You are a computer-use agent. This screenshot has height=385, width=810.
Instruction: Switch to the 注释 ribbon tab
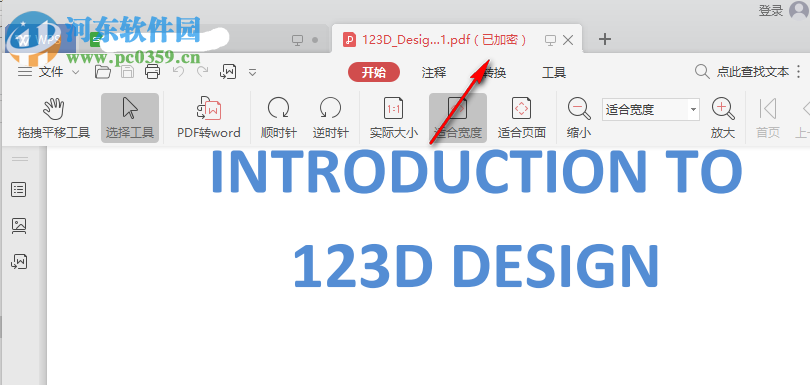click(434, 73)
